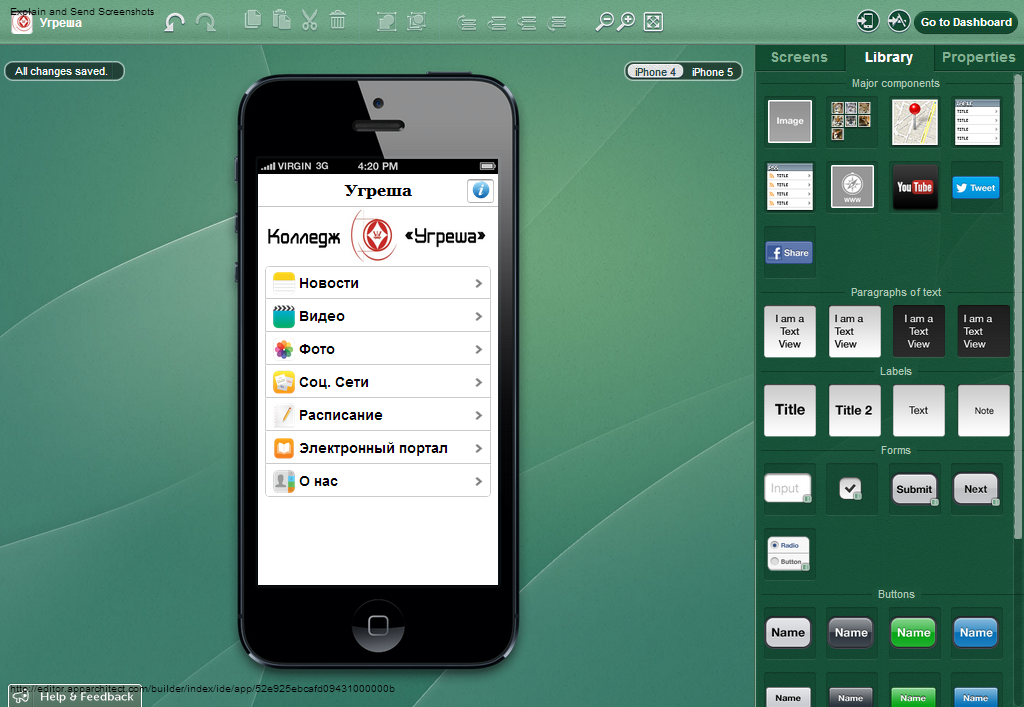Viewport: 1024px width, 707px height.
Task: Switch device to iPhone 5
Action: tap(712, 72)
